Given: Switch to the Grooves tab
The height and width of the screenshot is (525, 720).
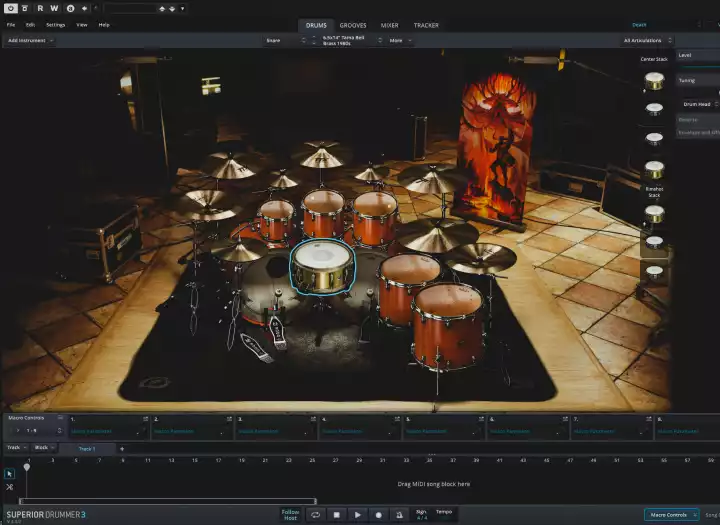Looking at the screenshot, I should click(x=352, y=25).
